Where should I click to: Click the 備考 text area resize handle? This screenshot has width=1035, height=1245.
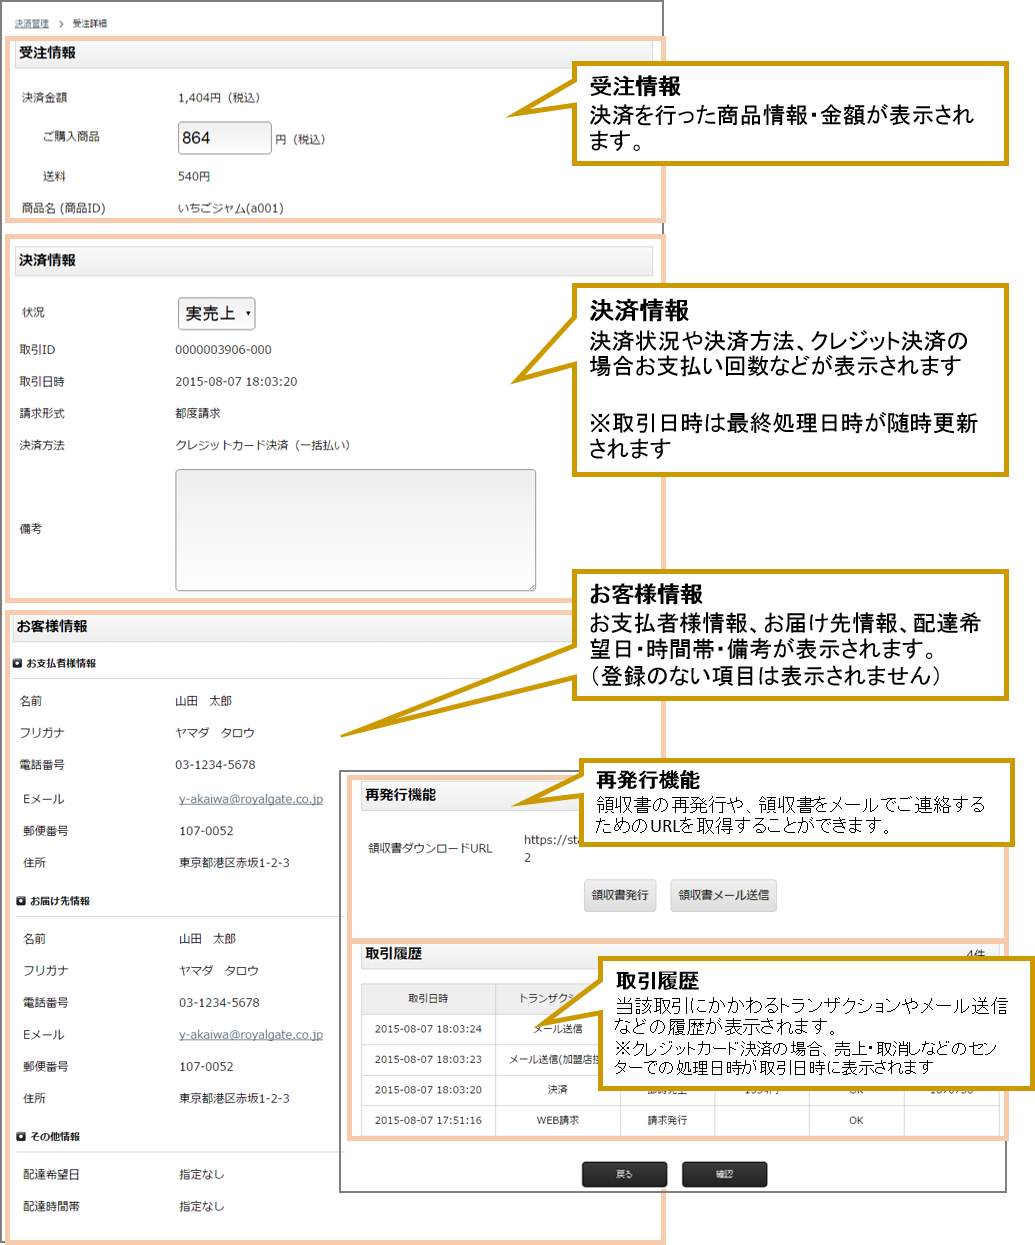point(531,586)
